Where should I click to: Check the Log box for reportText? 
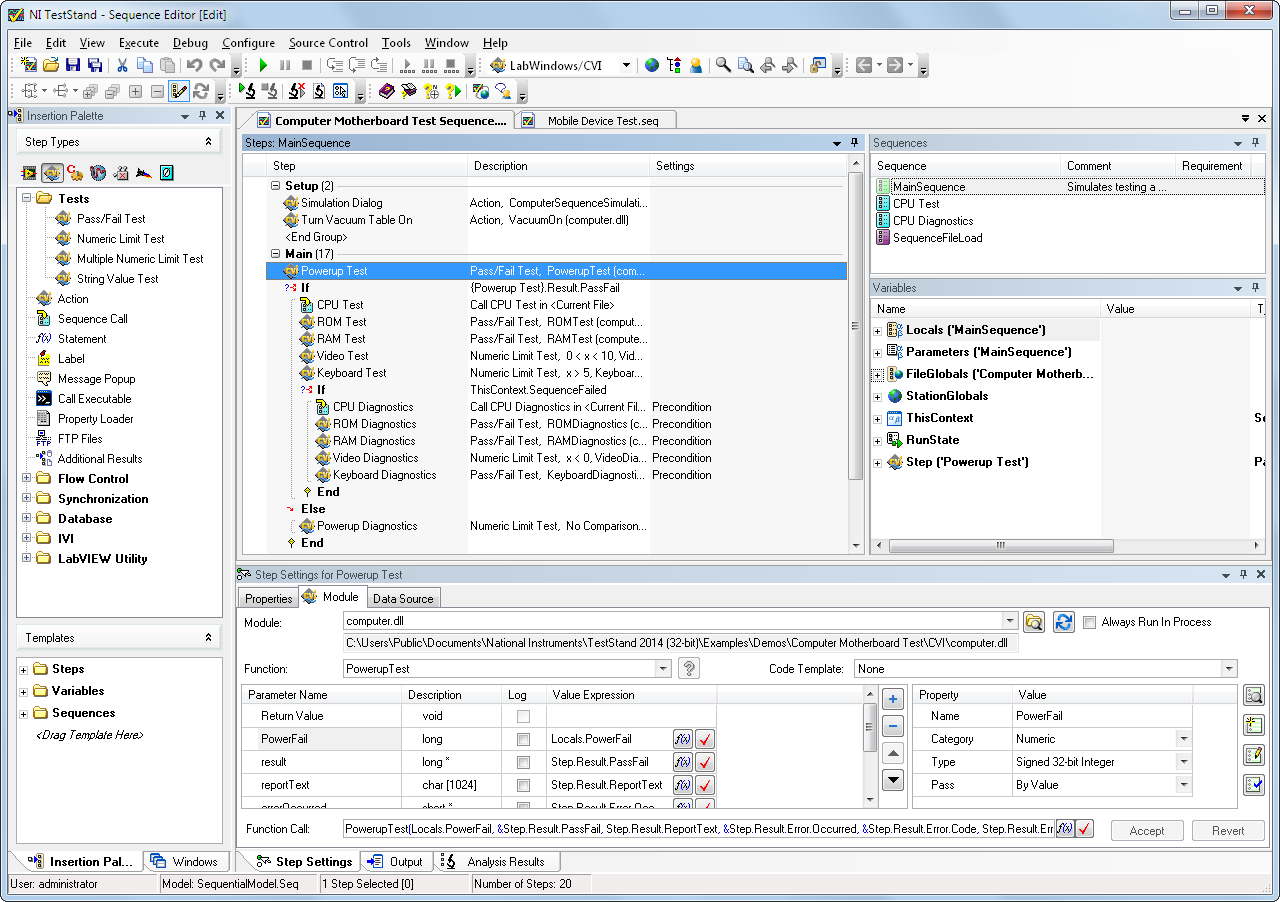523,785
